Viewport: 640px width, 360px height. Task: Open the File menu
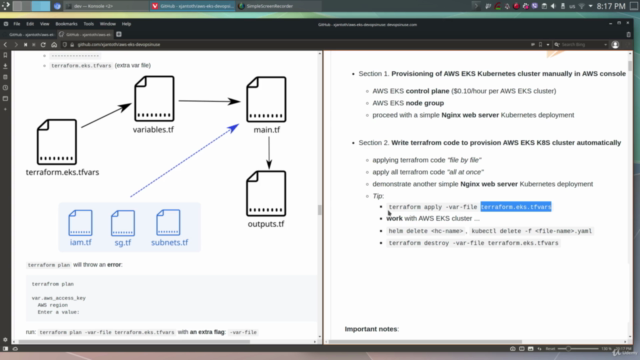click(17, 24)
